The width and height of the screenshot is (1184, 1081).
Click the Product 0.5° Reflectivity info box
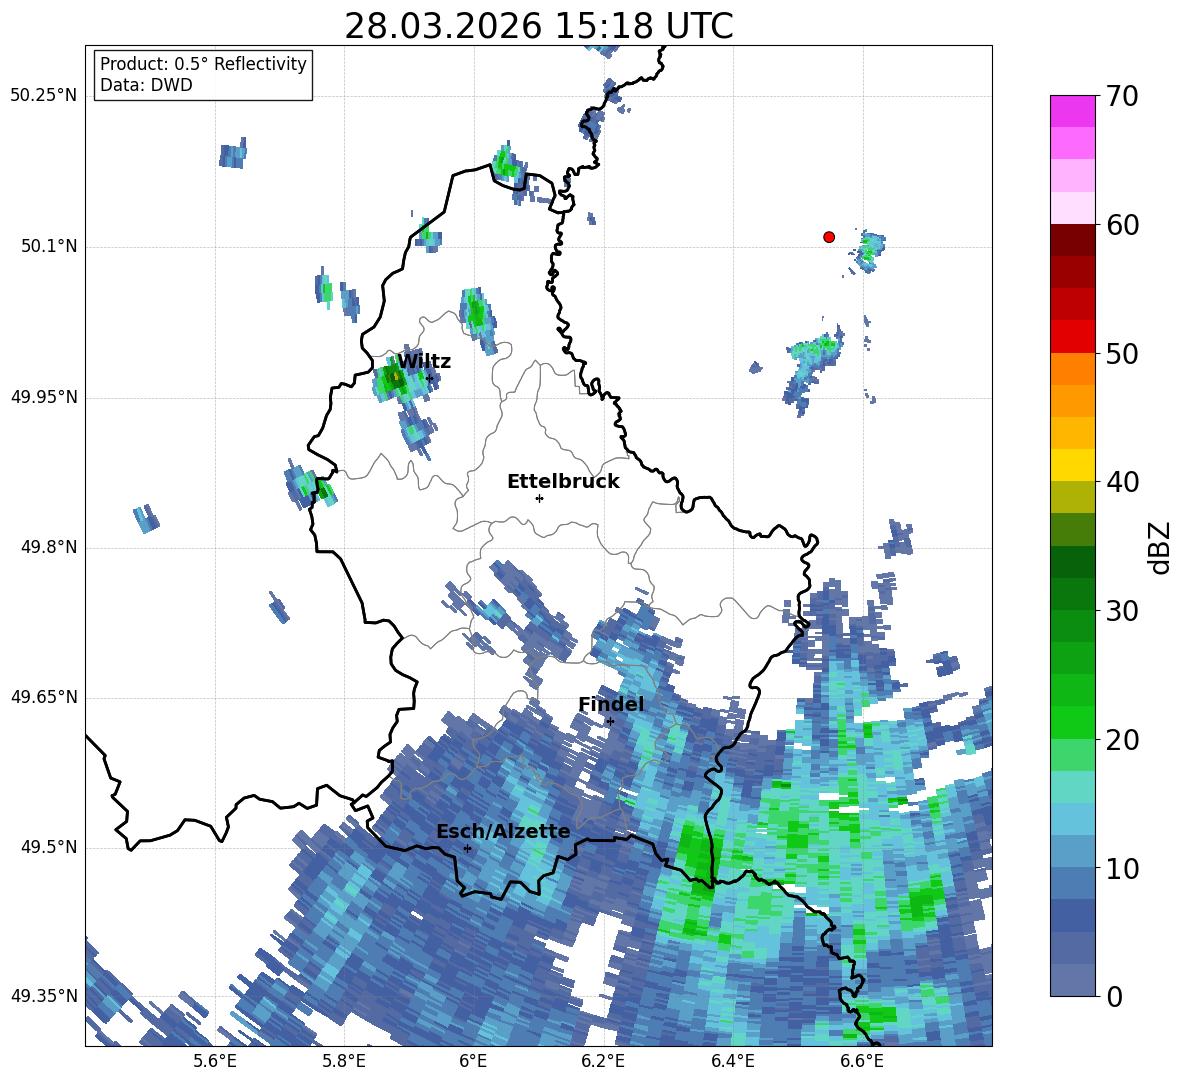[203, 74]
